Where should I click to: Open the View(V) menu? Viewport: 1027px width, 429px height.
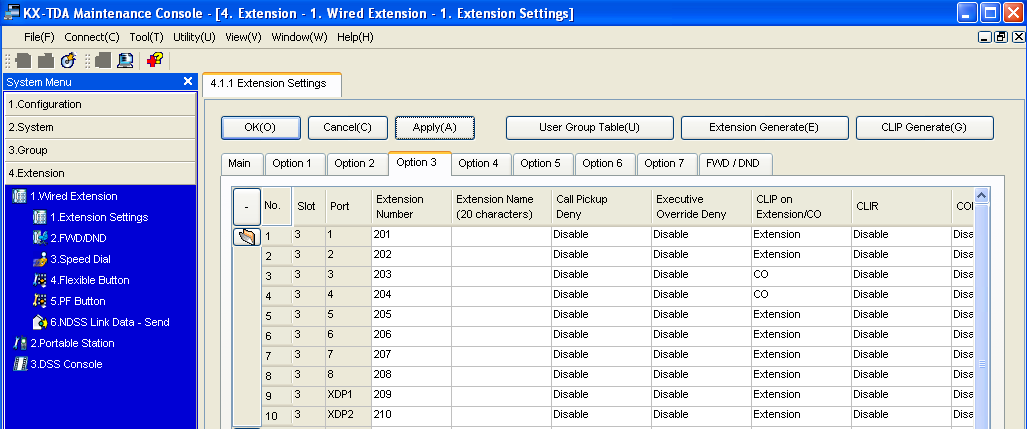tap(244, 37)
